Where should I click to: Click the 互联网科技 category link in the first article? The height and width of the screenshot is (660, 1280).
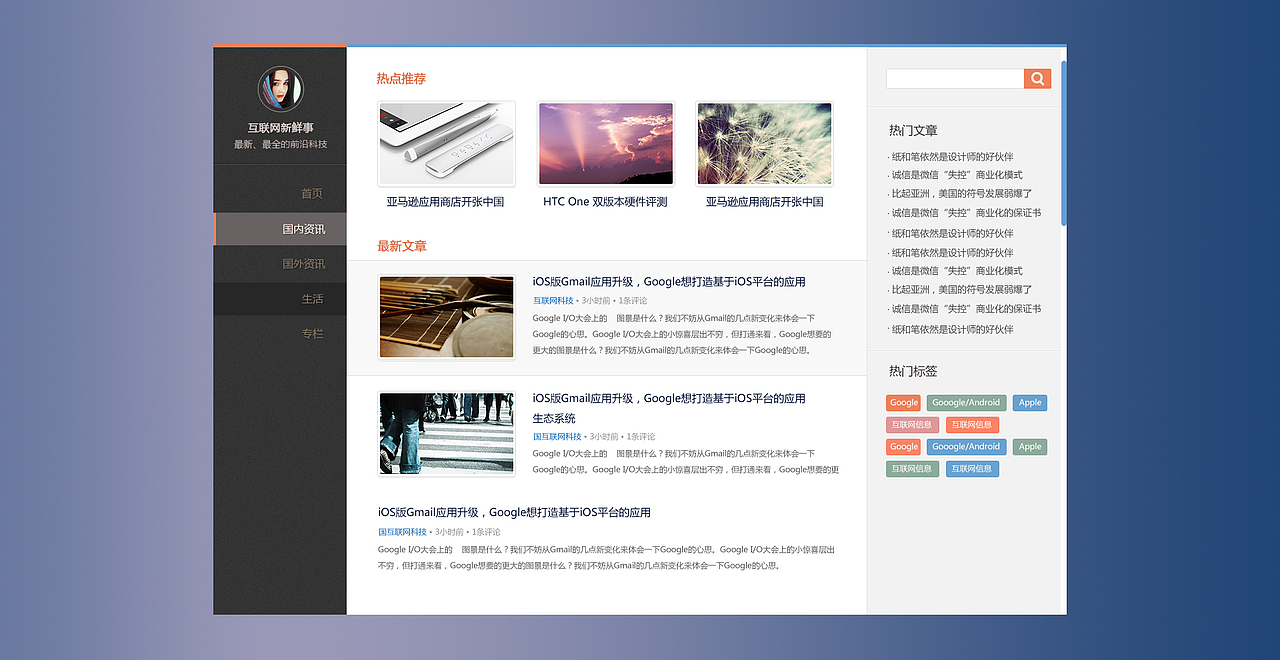[x=553, y=300]
